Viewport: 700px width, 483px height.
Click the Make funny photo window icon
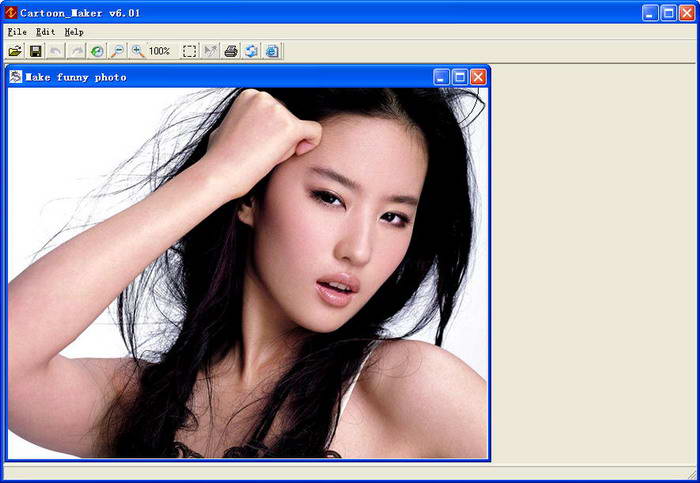[x=16, y=77]
